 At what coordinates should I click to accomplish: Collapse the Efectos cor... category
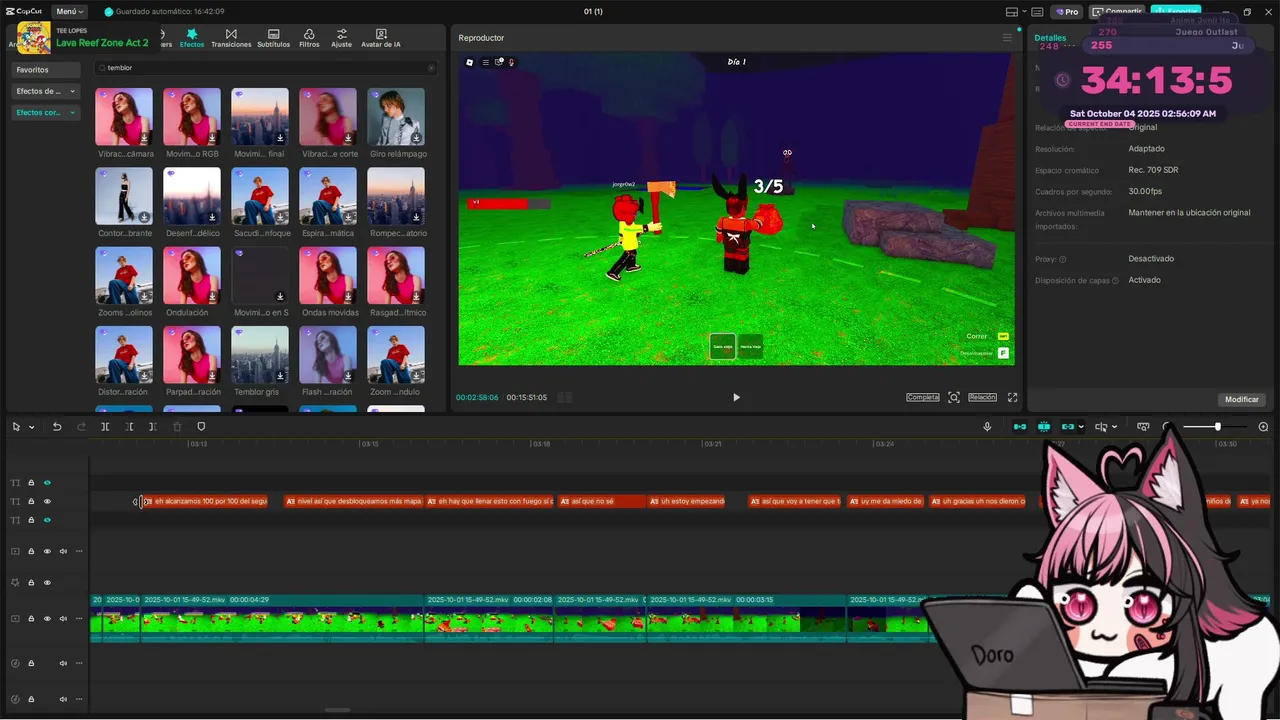(x=46, y=113)
